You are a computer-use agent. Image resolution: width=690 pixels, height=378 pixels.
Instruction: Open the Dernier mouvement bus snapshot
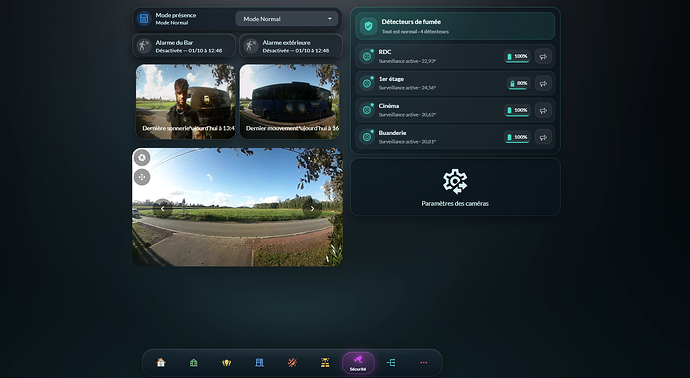290,102
